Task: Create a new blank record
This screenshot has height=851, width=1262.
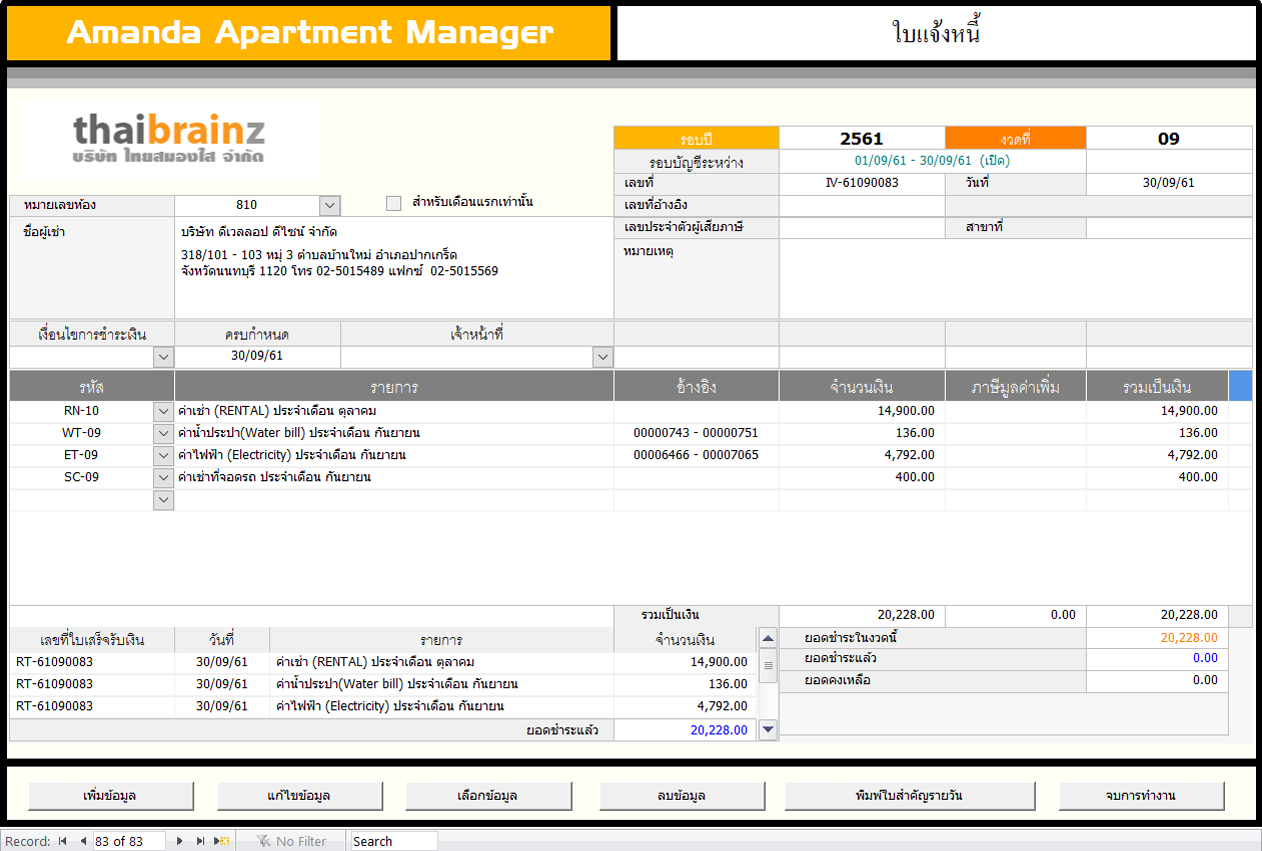Action: [x=224, y=841]
